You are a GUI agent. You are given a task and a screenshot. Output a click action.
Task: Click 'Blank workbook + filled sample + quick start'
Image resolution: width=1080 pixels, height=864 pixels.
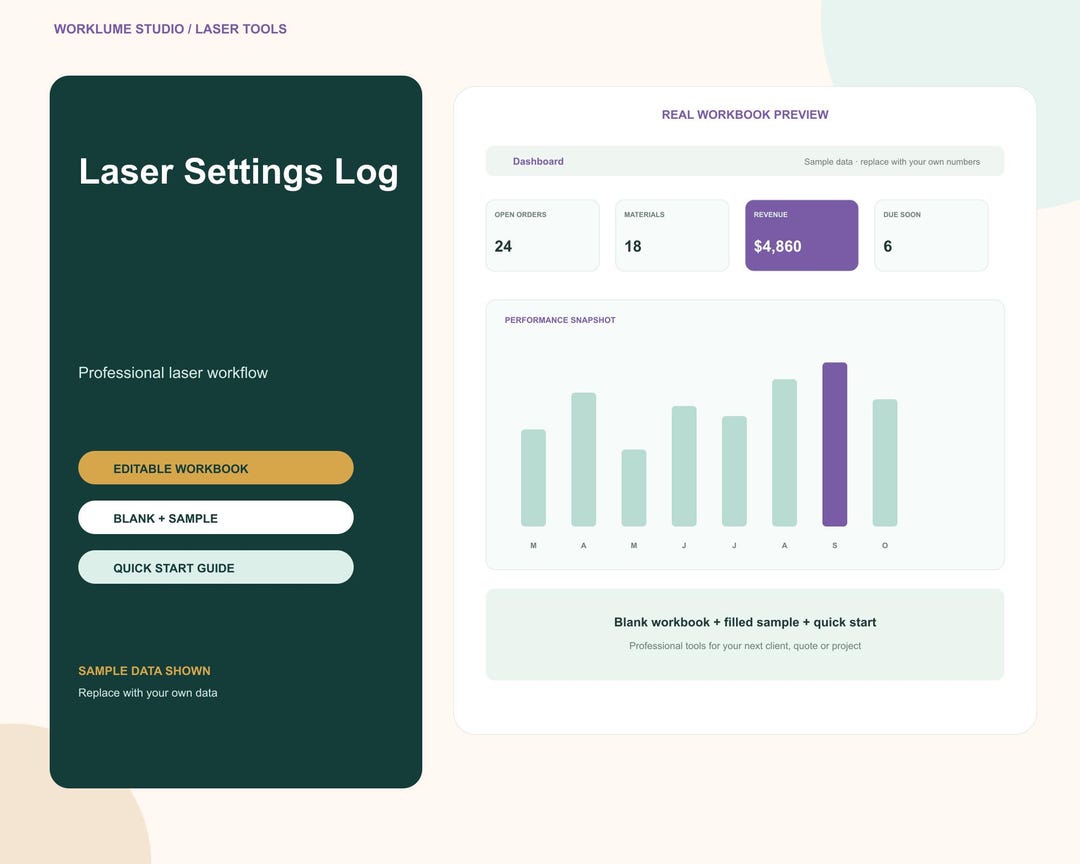745,622
